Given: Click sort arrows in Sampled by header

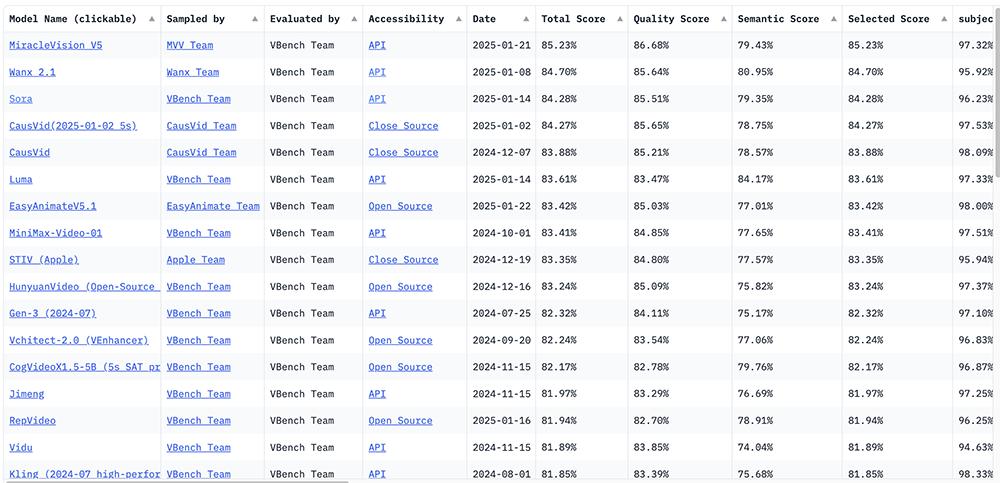Looking at the screenshot, I should tap(254, 19).
